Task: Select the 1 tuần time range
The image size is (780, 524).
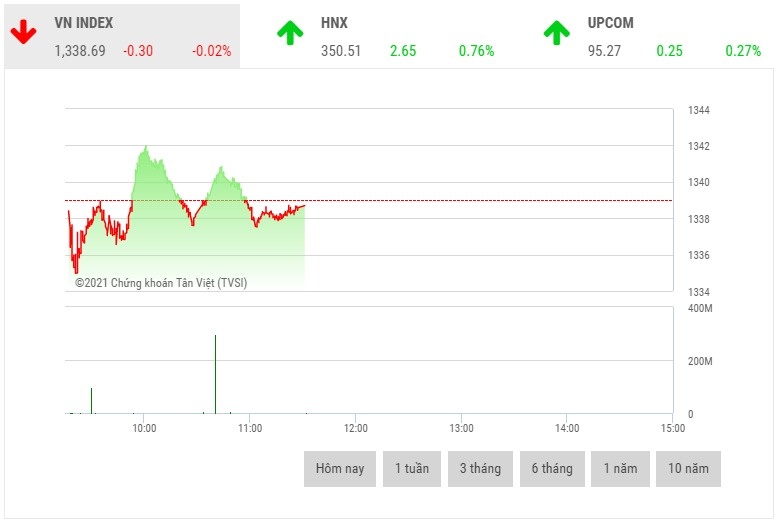Action: point(412,469)
